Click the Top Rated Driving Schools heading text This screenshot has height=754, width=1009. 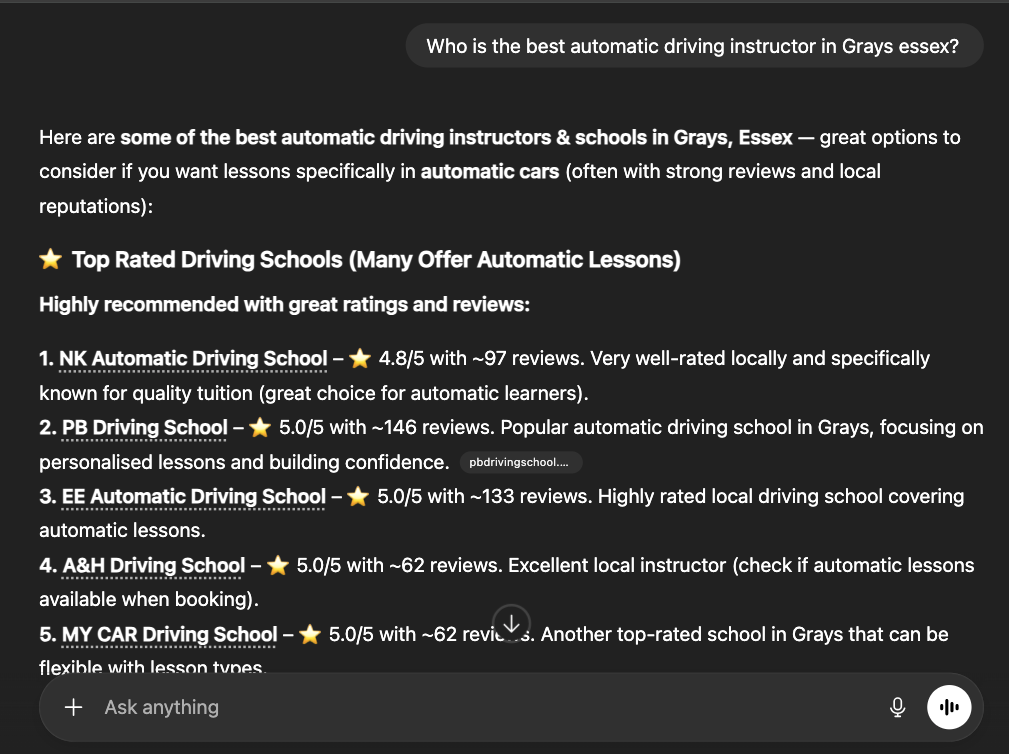pos(376,260)
